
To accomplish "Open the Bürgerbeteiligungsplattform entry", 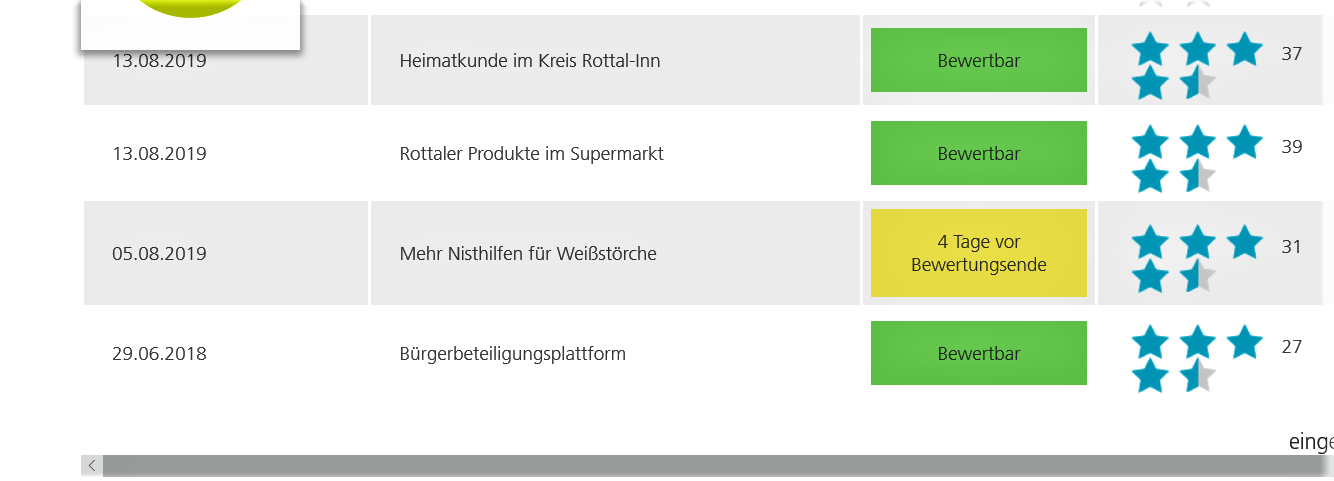I will point(512,354).
